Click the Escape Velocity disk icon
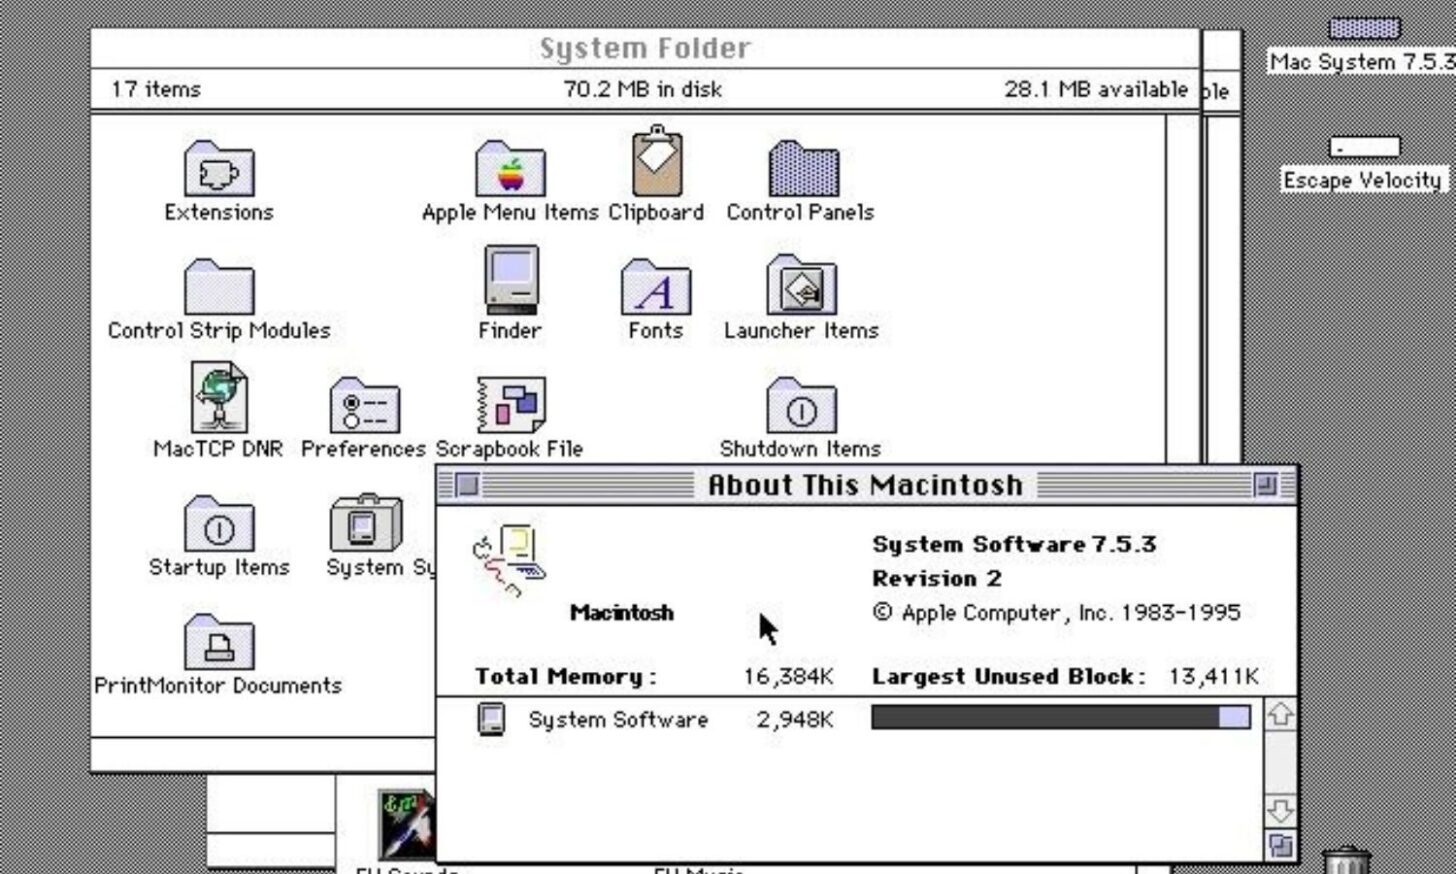The height and width of the screenshot is (874, 1456). point(1364,148)
